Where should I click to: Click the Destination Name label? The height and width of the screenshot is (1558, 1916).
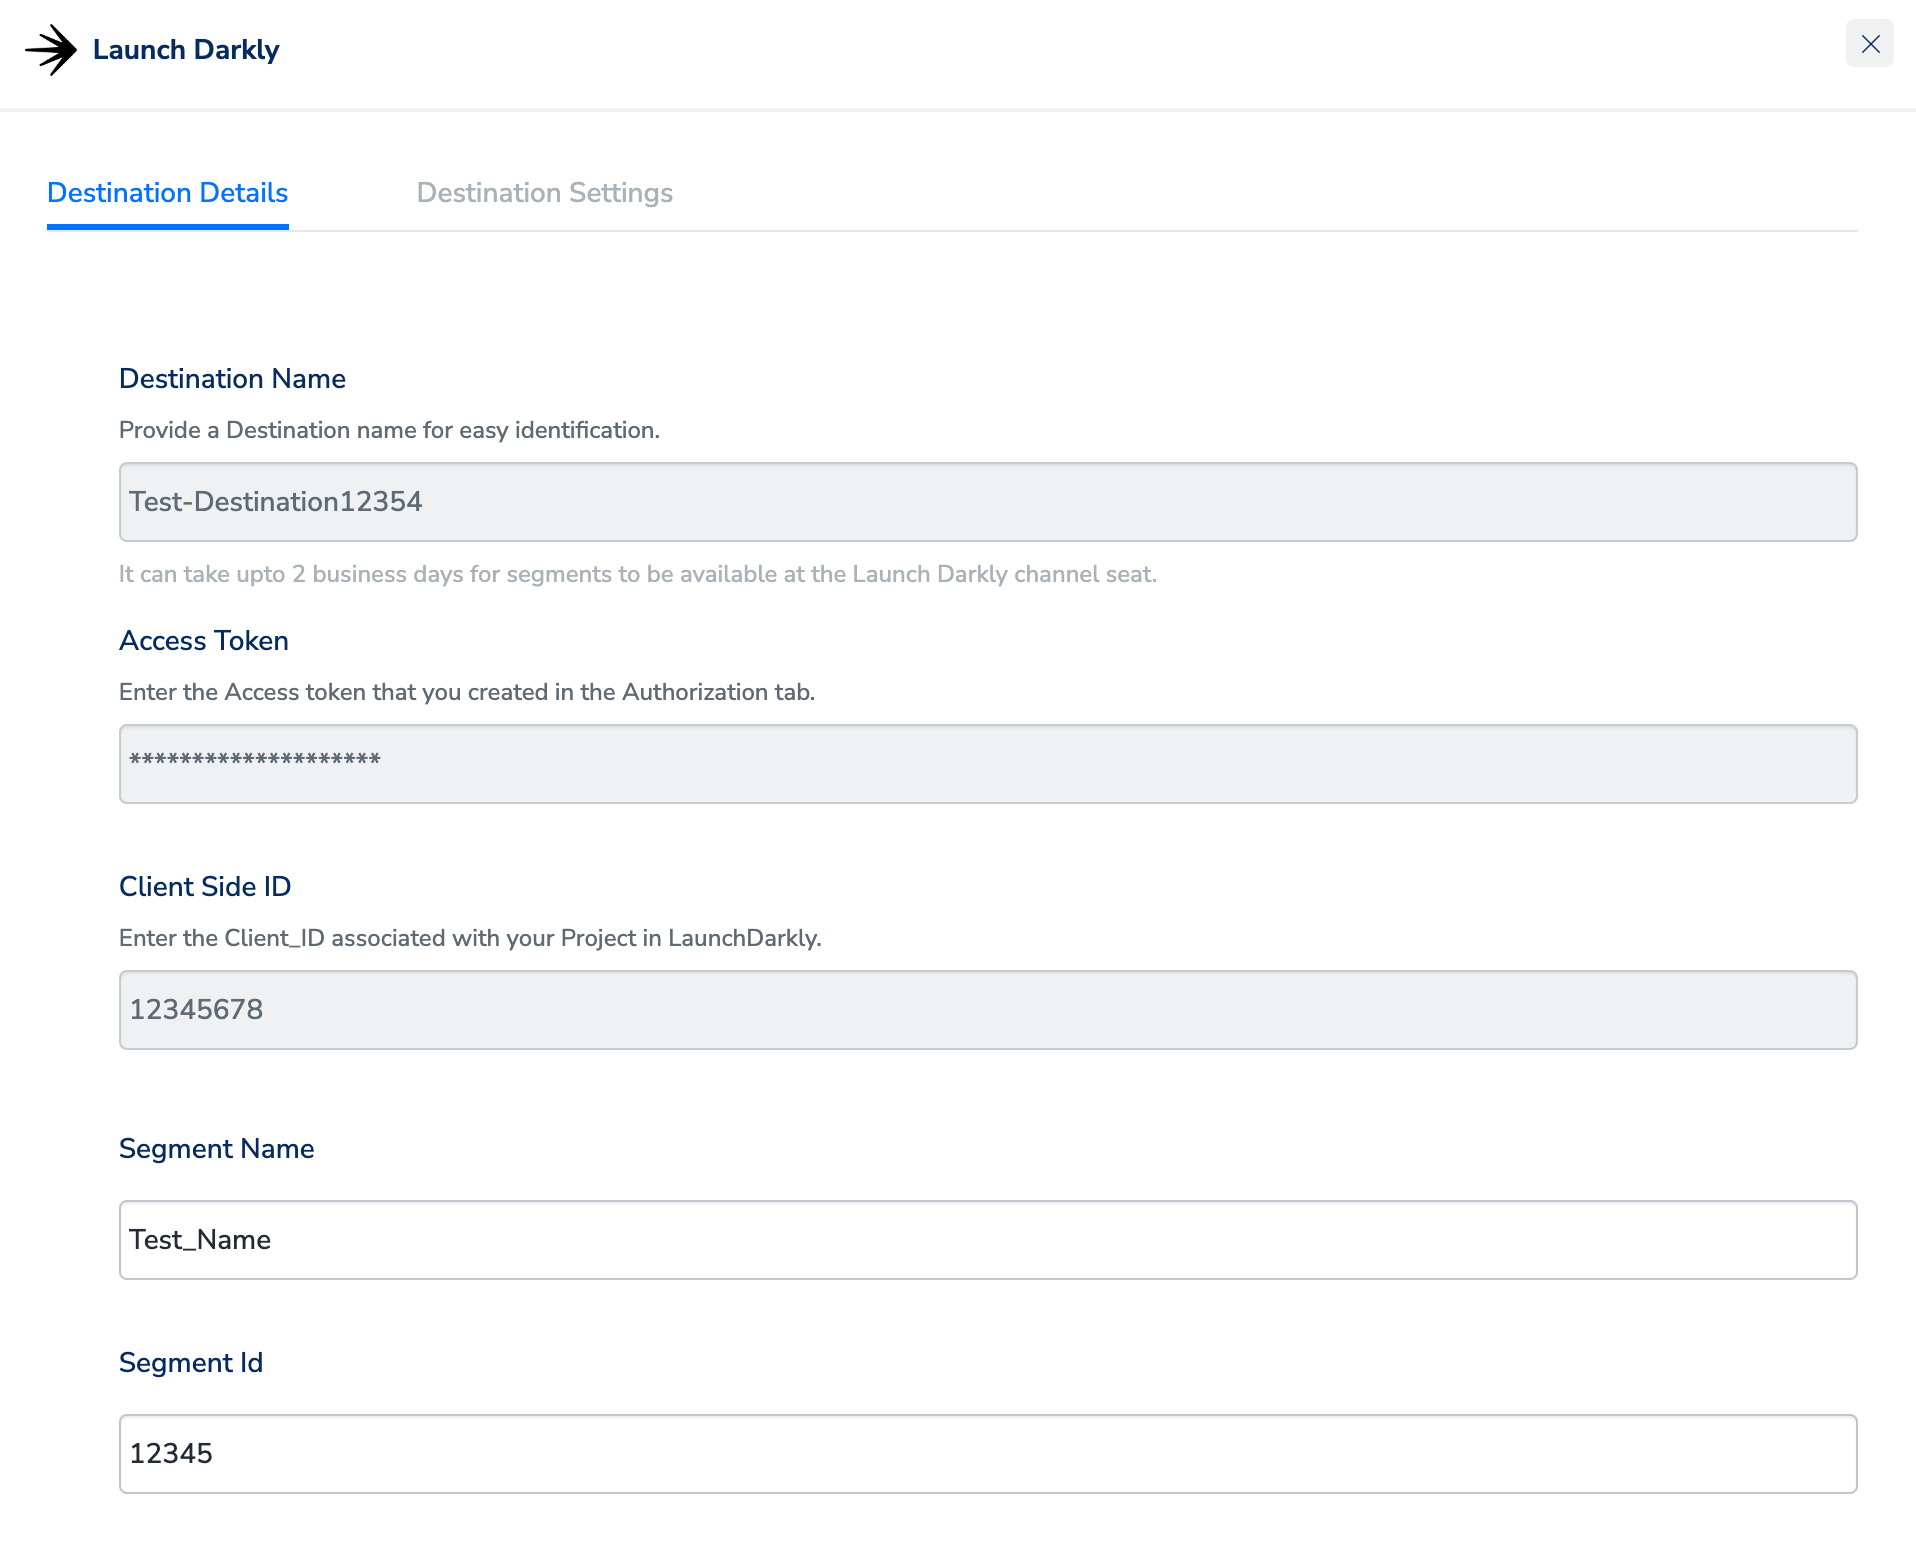coord(232,379)
